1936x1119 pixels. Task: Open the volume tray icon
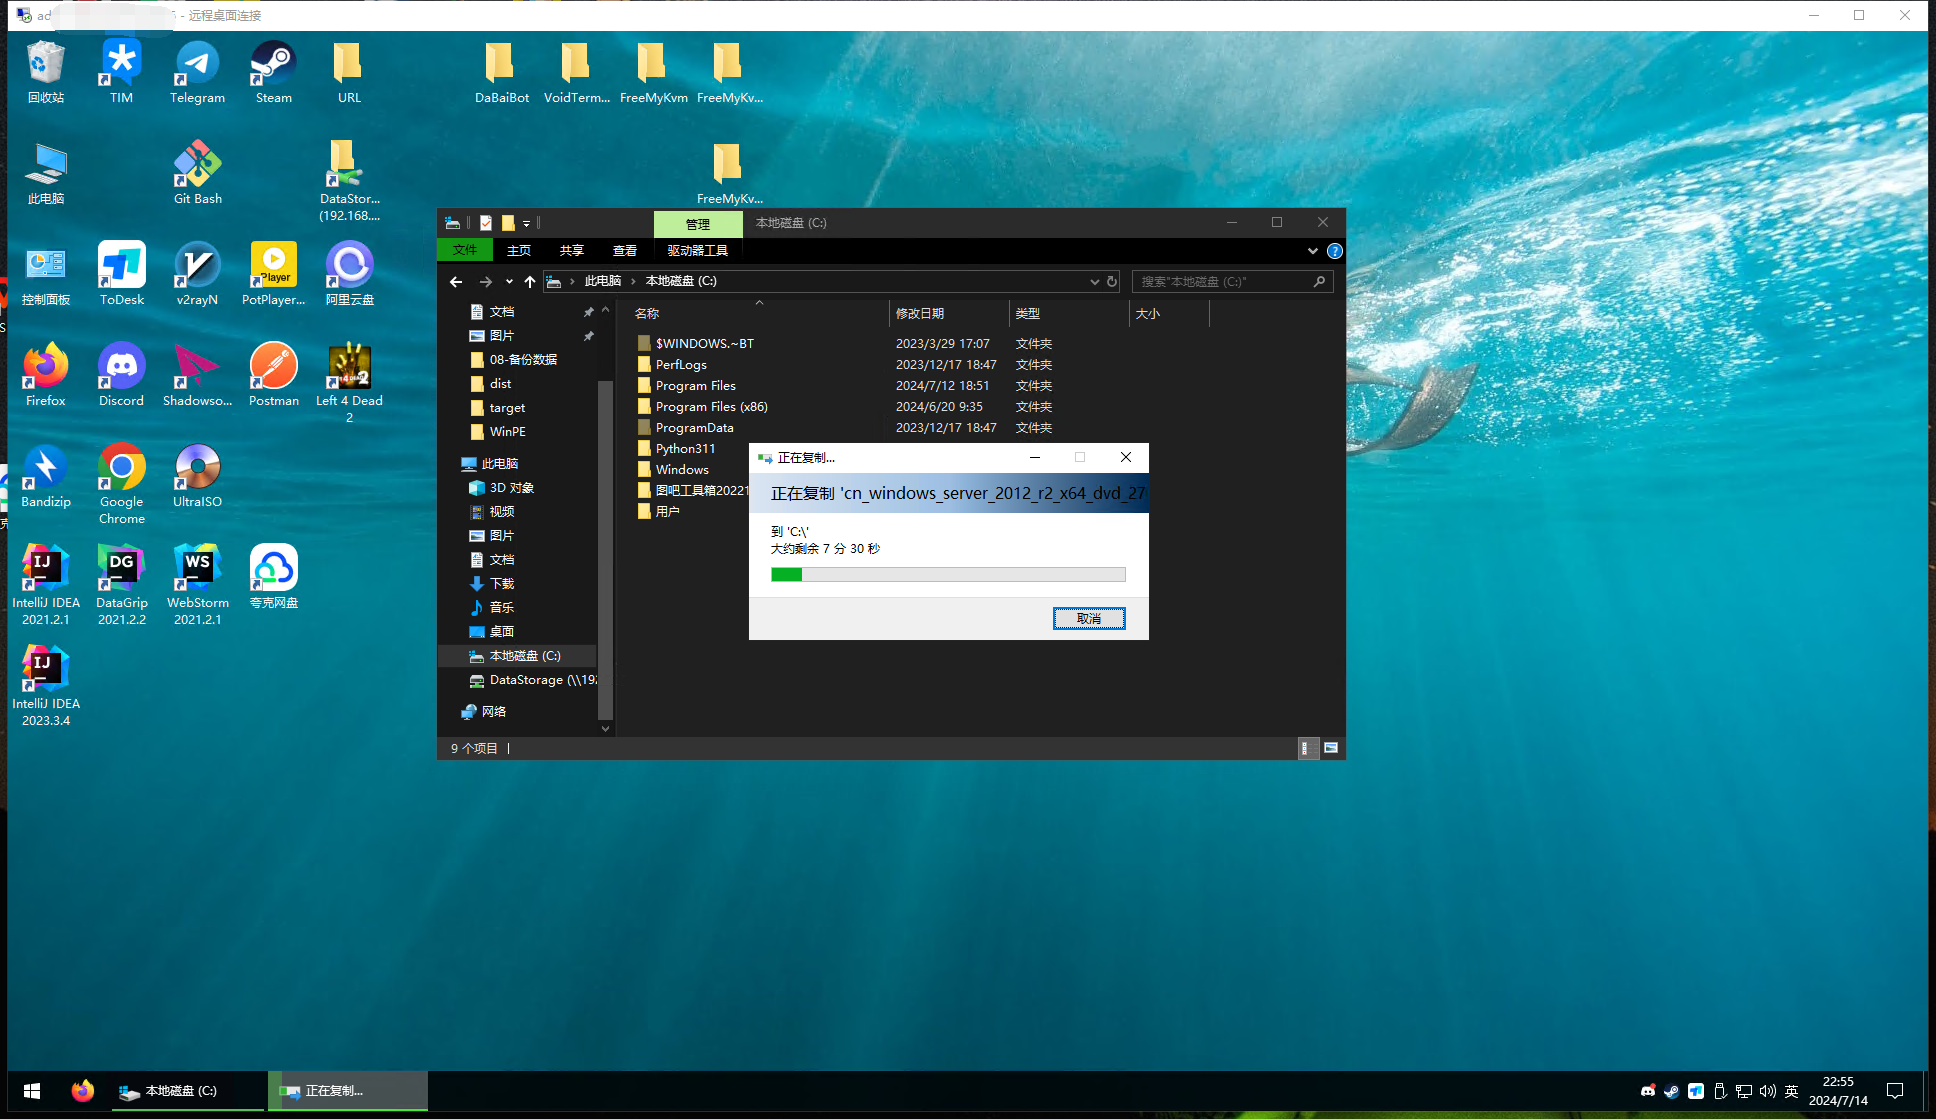(1768, 1091)
